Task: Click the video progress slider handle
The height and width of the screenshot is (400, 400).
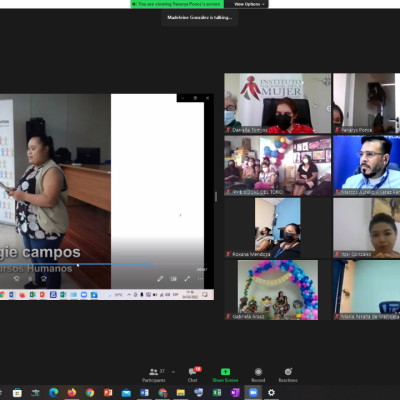Action: click(x=151, y=264)
